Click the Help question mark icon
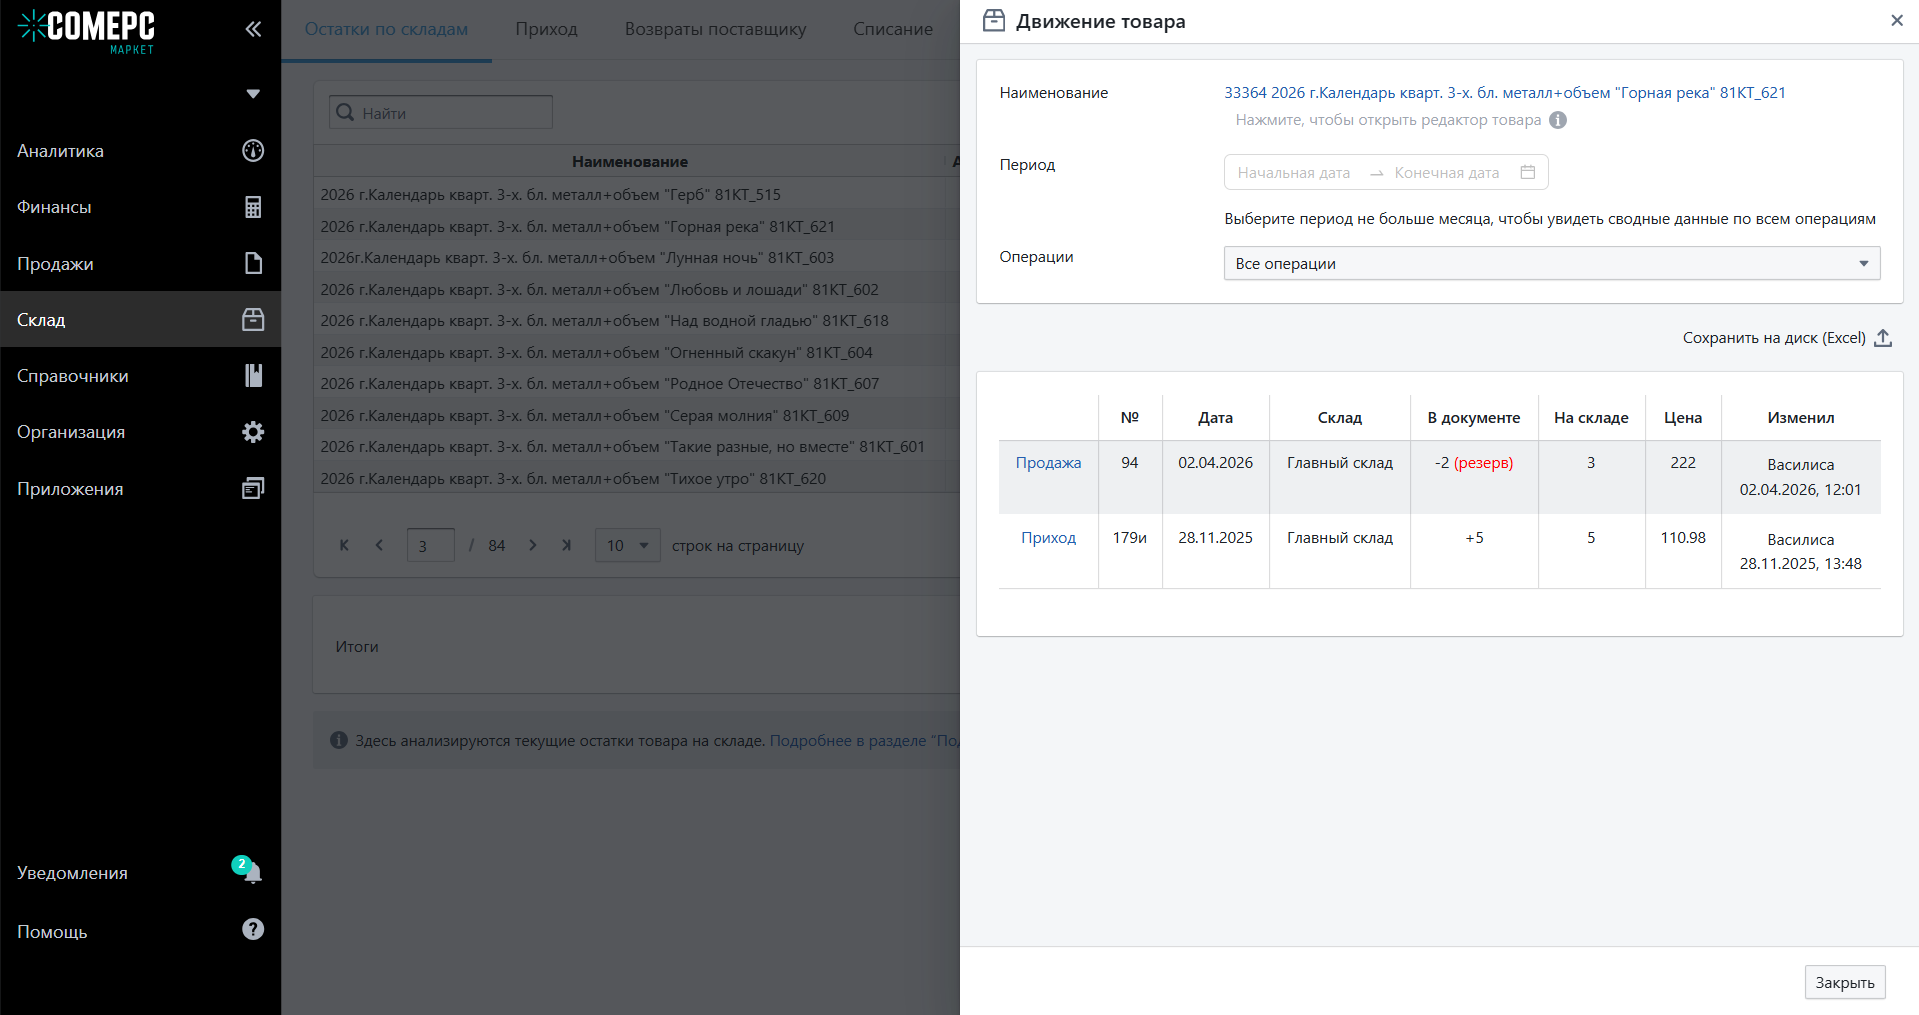The width and height of the screenshot is (1919, 1015). [x=253, y=930]
